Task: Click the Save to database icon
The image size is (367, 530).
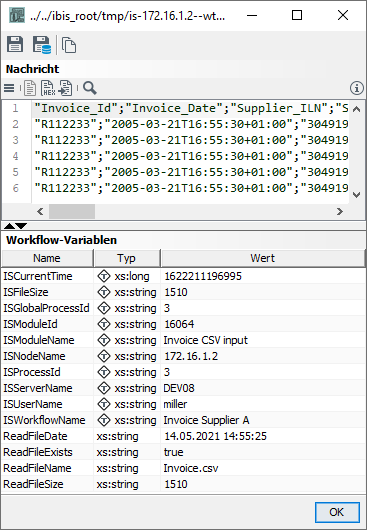Action: 42,45
